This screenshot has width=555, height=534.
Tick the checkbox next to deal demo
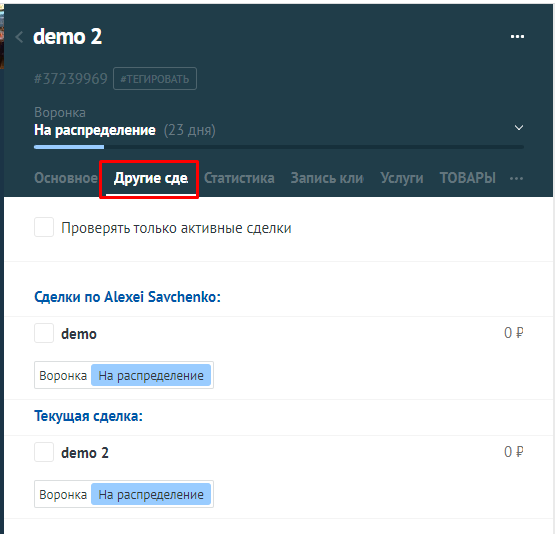(x=44, y=333)
